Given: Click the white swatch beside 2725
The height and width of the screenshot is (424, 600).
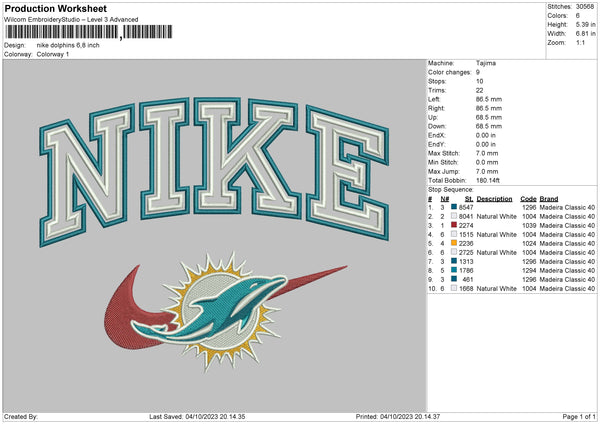Looking at the screenshot, I should coord(454,252).
